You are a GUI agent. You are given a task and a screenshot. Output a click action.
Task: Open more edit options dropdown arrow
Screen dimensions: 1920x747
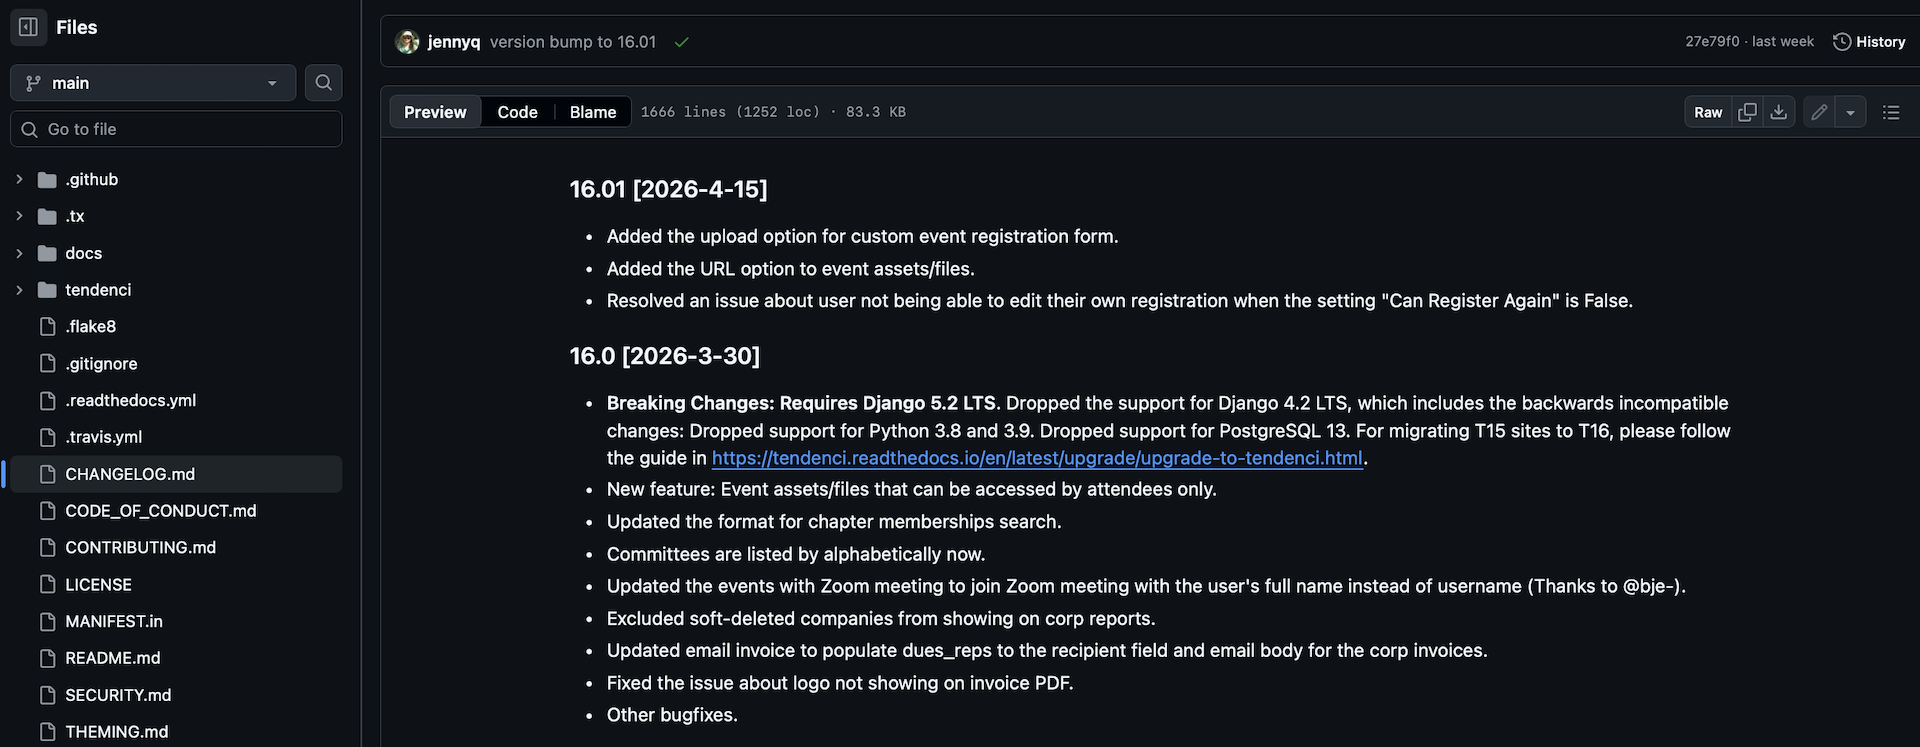(x=1850, y=112)
